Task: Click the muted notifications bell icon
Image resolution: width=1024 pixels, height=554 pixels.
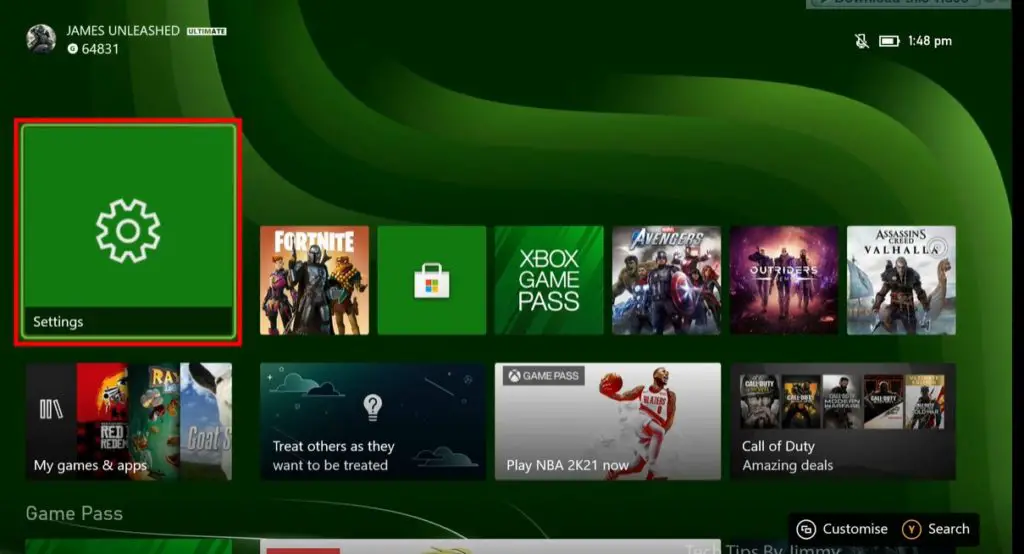Action: coord(862,41)
